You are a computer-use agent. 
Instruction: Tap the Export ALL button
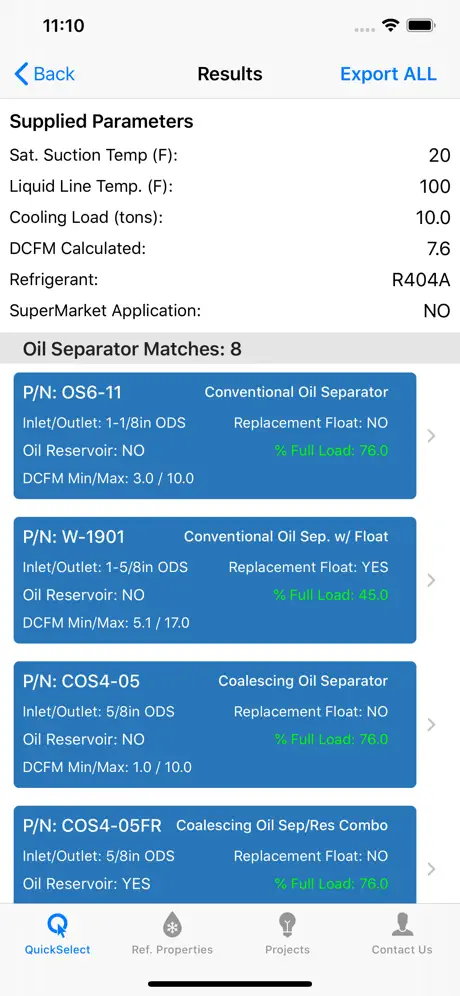pos(388,74)
